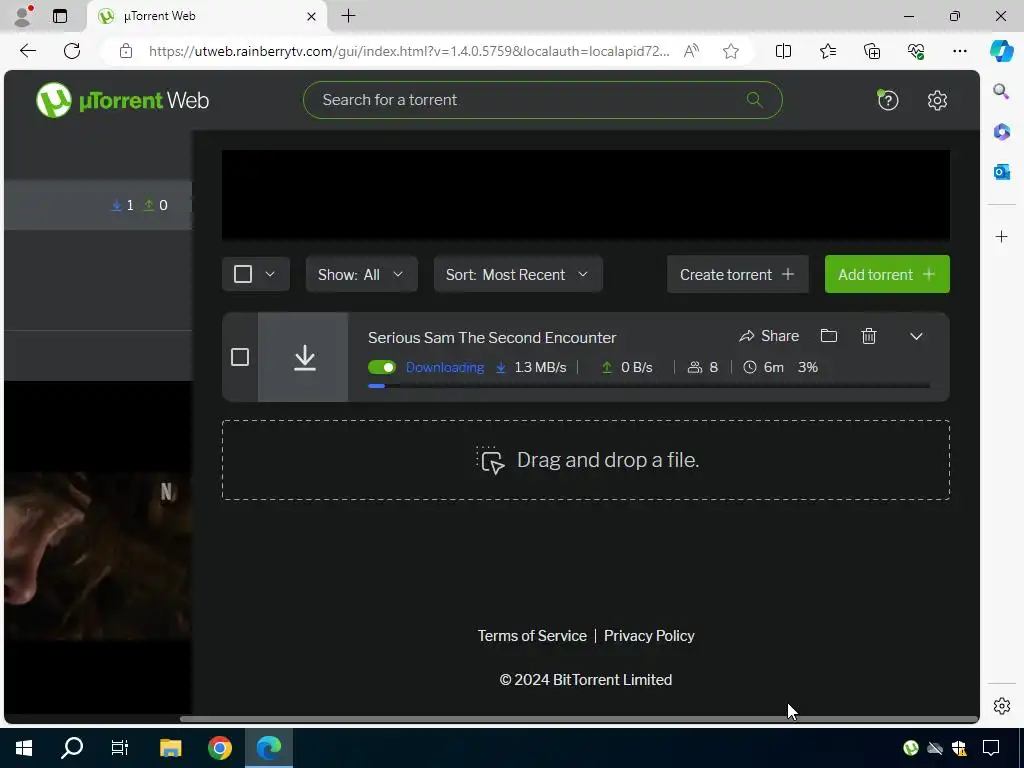
Task: Open Edge sidebar settings gear at bottom
Action: [1002, 706]
